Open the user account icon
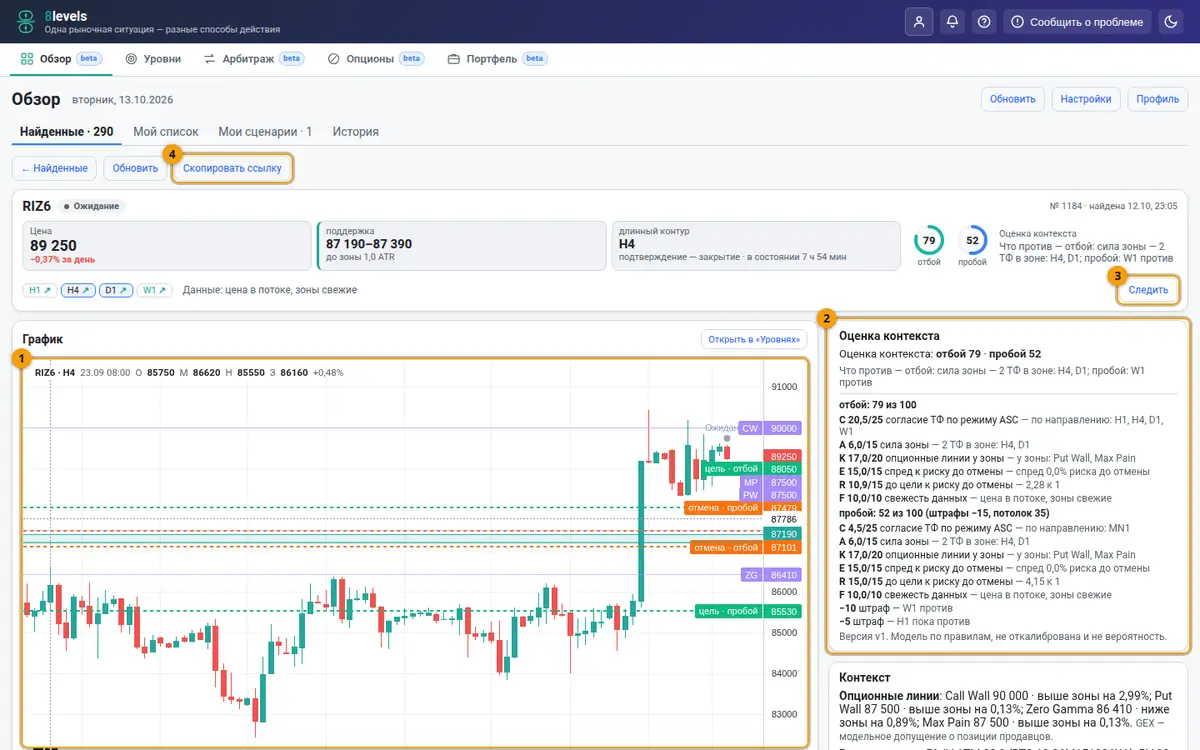The image size is (1200, 750). click(x=919, y=22)
